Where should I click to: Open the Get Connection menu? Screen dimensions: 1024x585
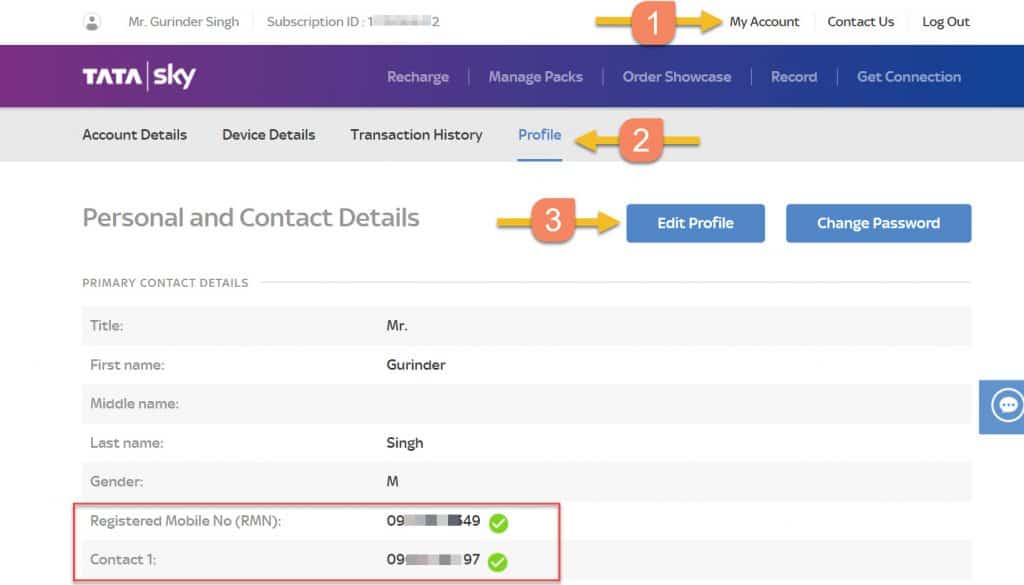[x=908, y=76]
